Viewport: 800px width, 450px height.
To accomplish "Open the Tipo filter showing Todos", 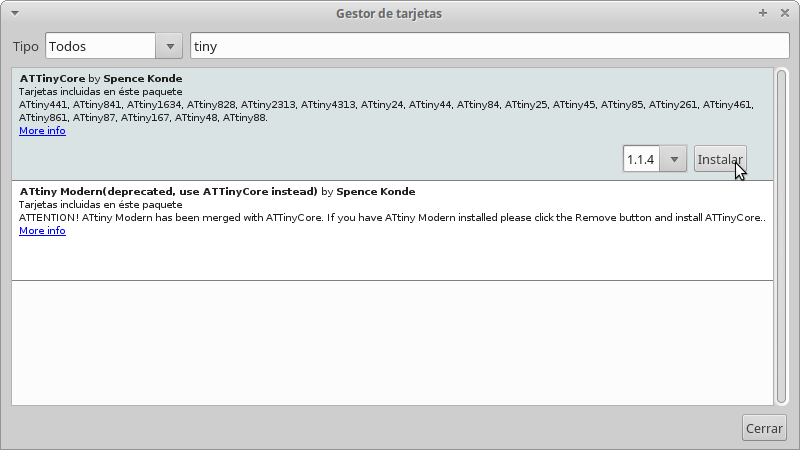I will click(100, 46).
